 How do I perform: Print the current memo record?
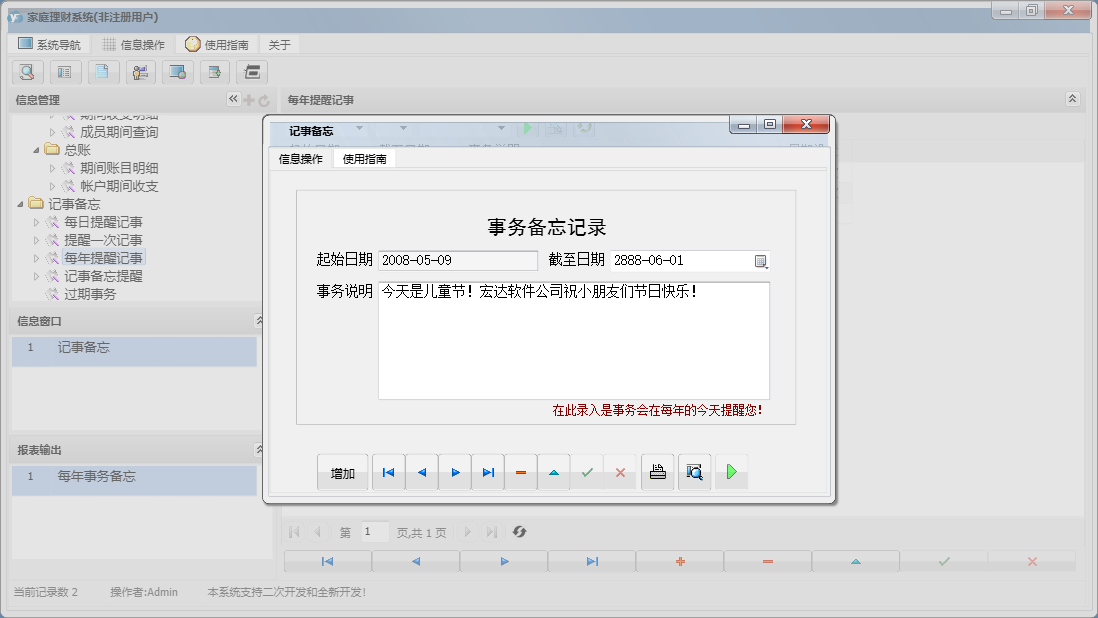click(x=657, y=471)
